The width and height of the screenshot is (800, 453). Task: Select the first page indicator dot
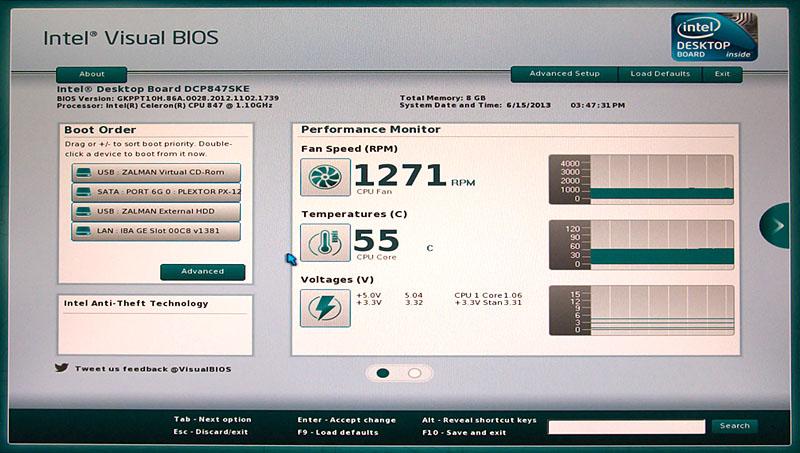pos(383,373)
